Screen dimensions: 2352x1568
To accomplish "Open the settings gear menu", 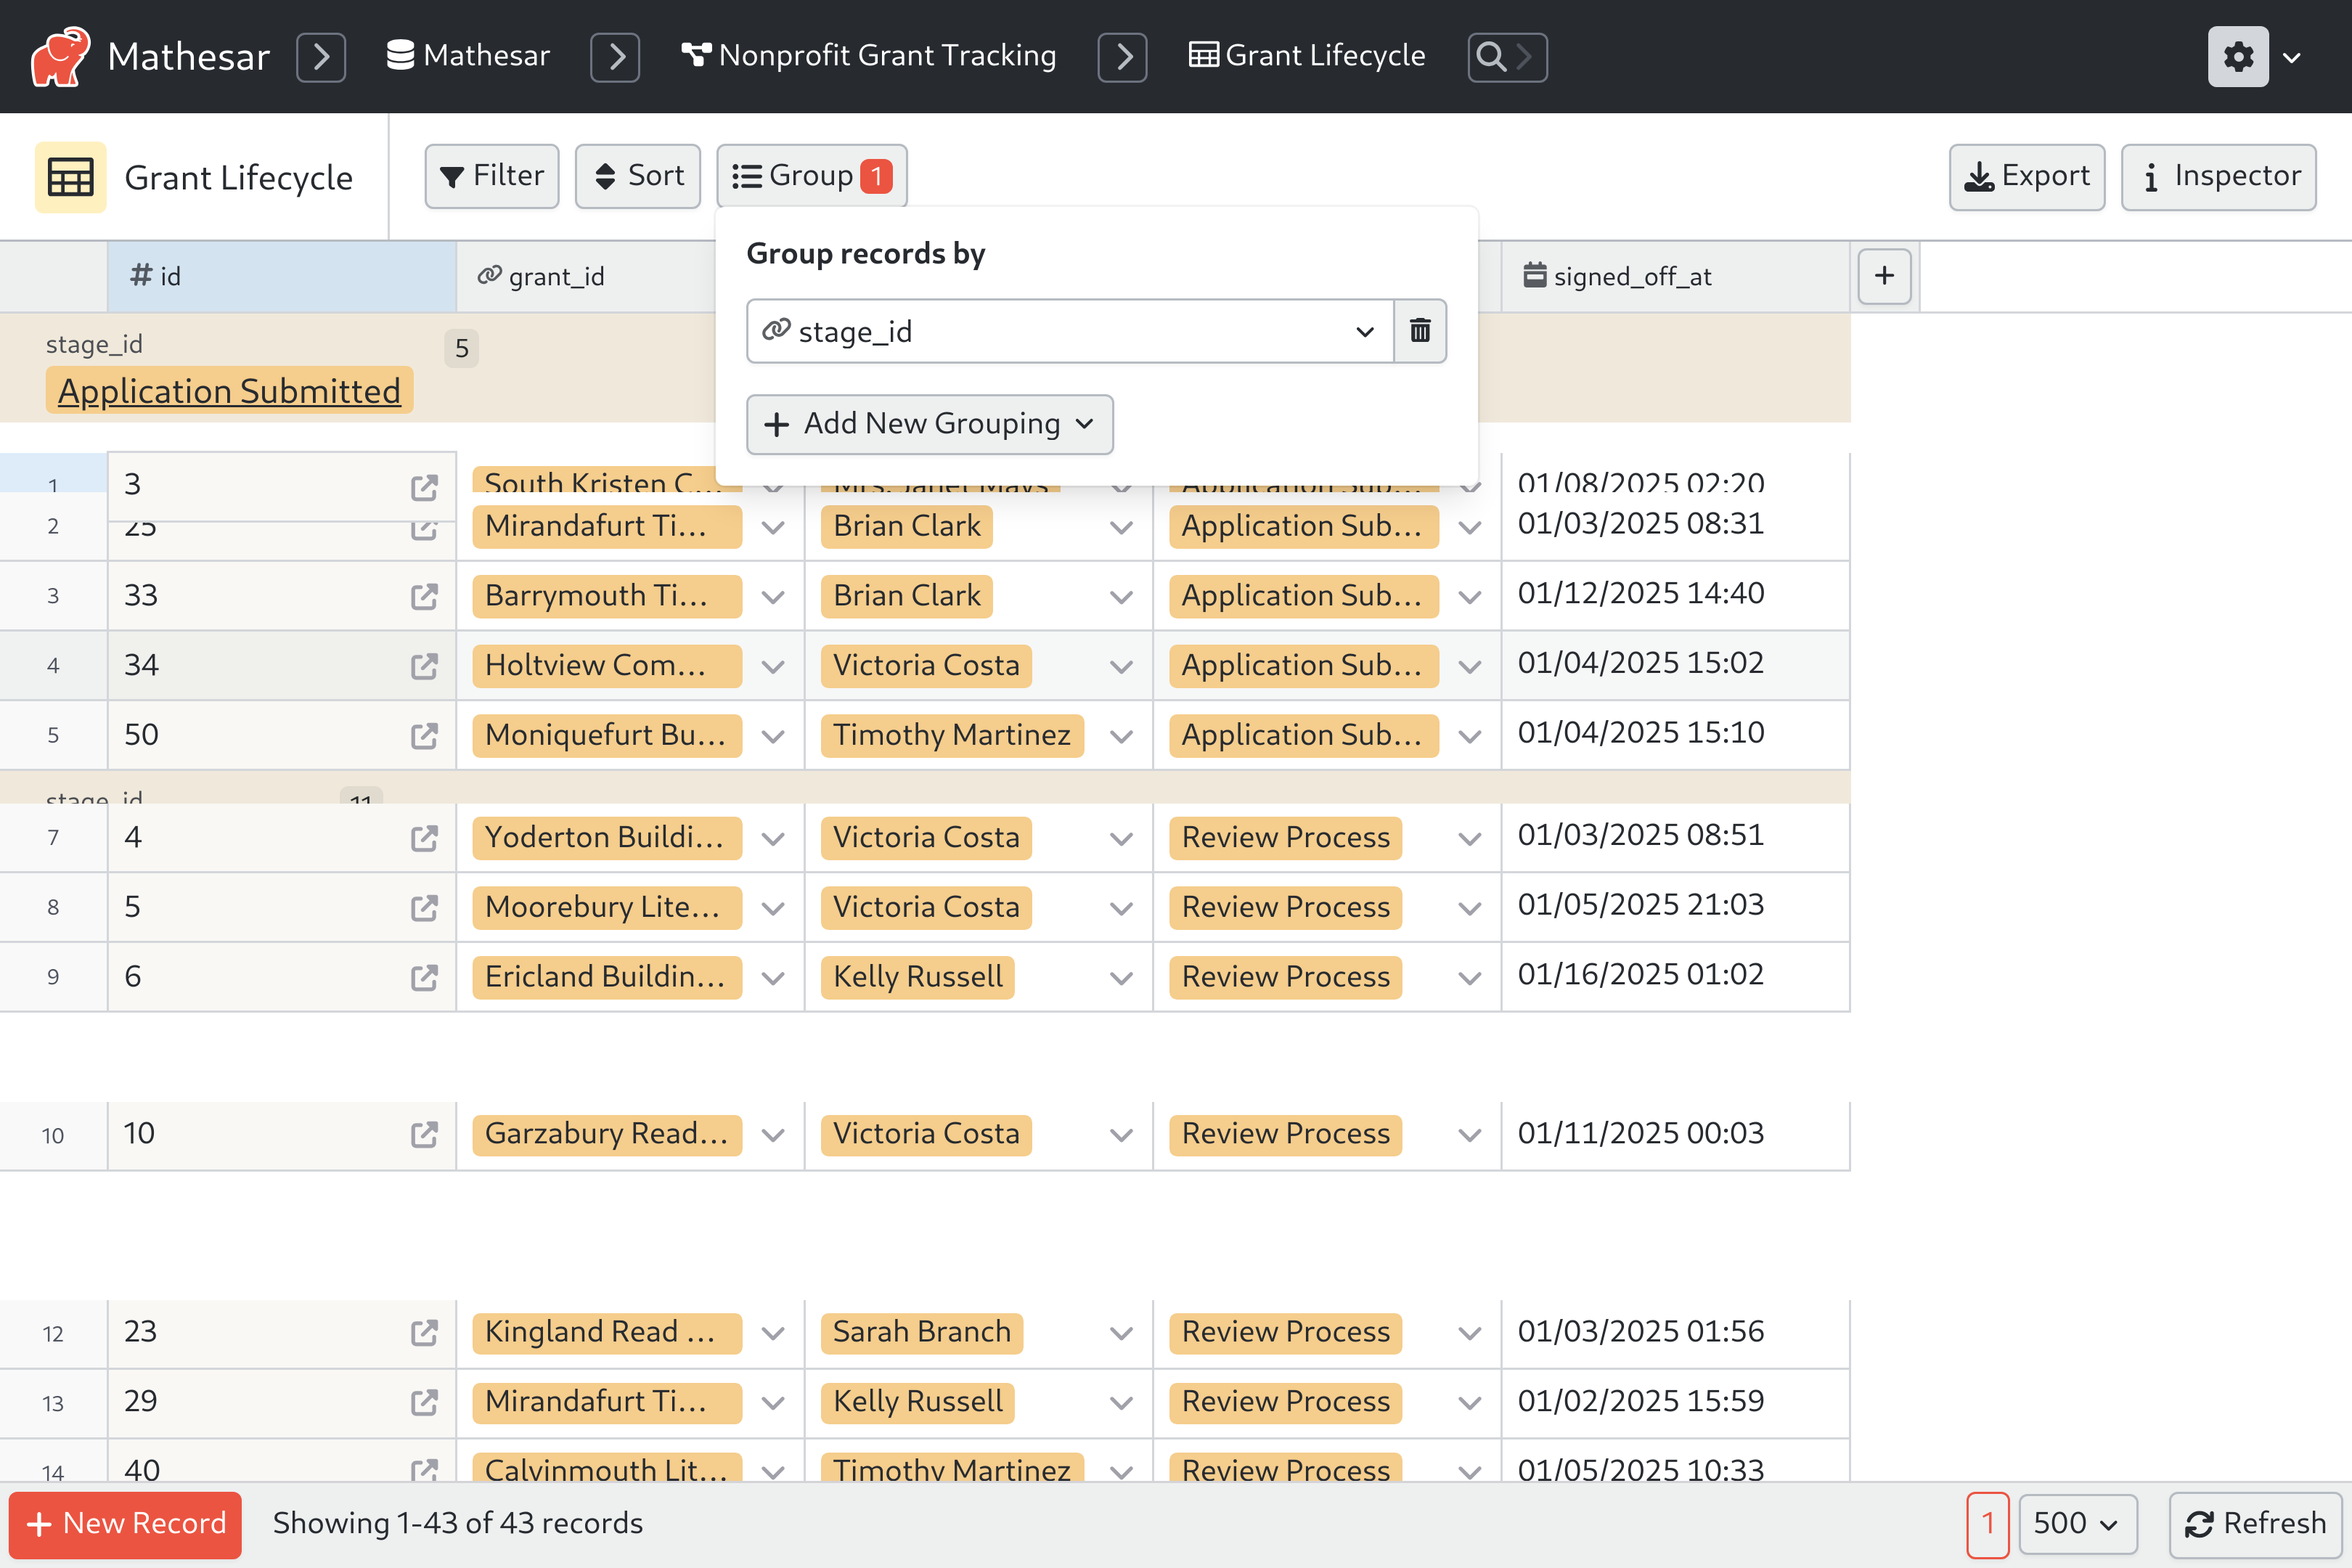I will tap(2238, 57).
